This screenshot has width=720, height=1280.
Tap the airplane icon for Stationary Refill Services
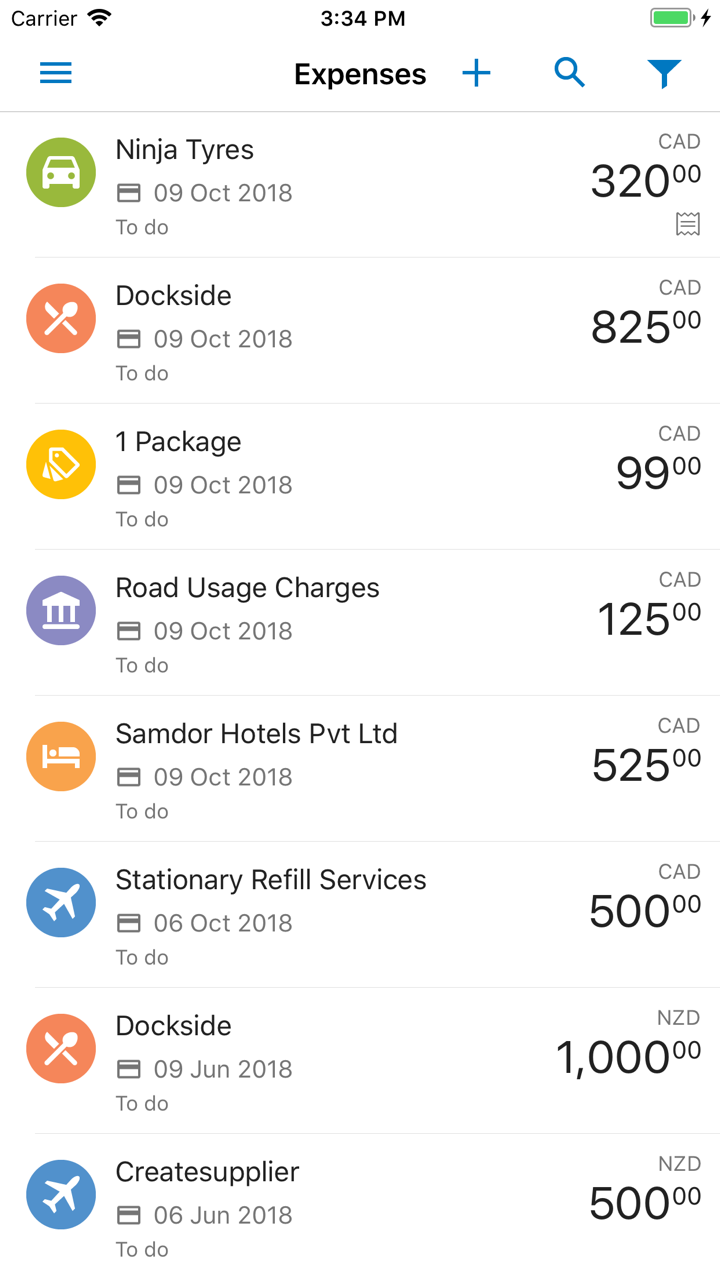click(61, 903)
